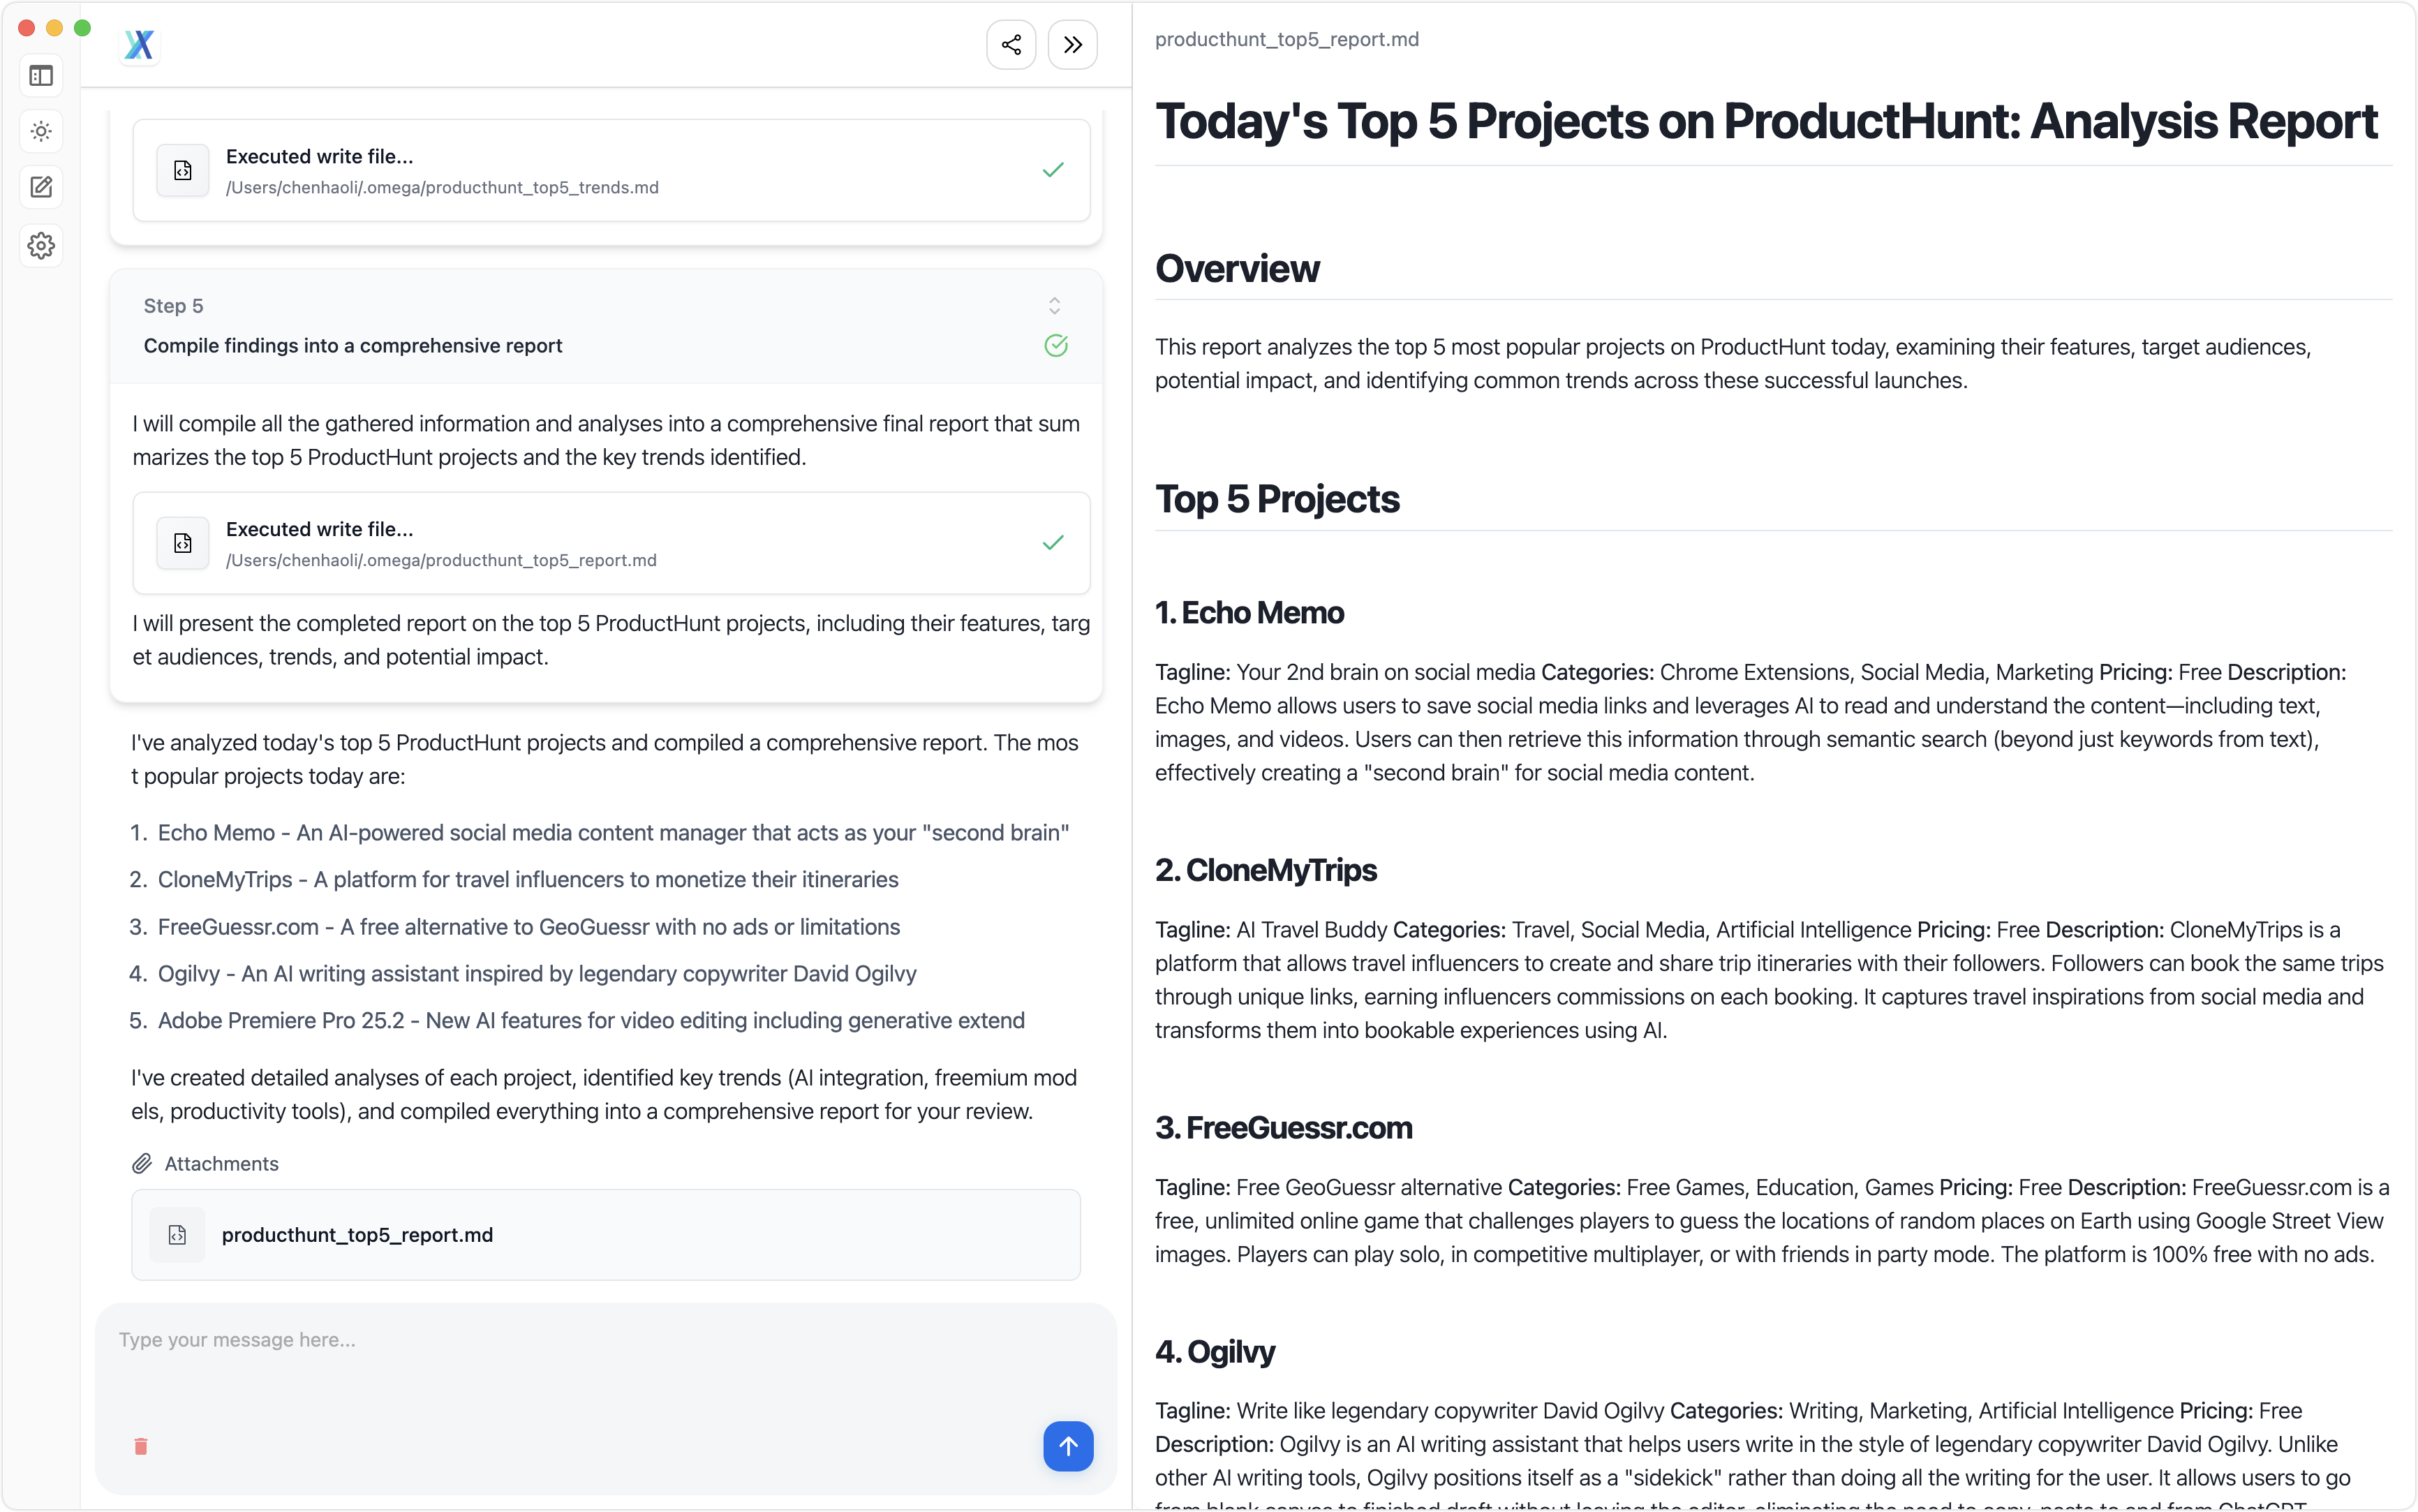The height and width of the screenshot is (1512, 2418).
Task: Open settings gear icon
Action: (x=41, y=245)
